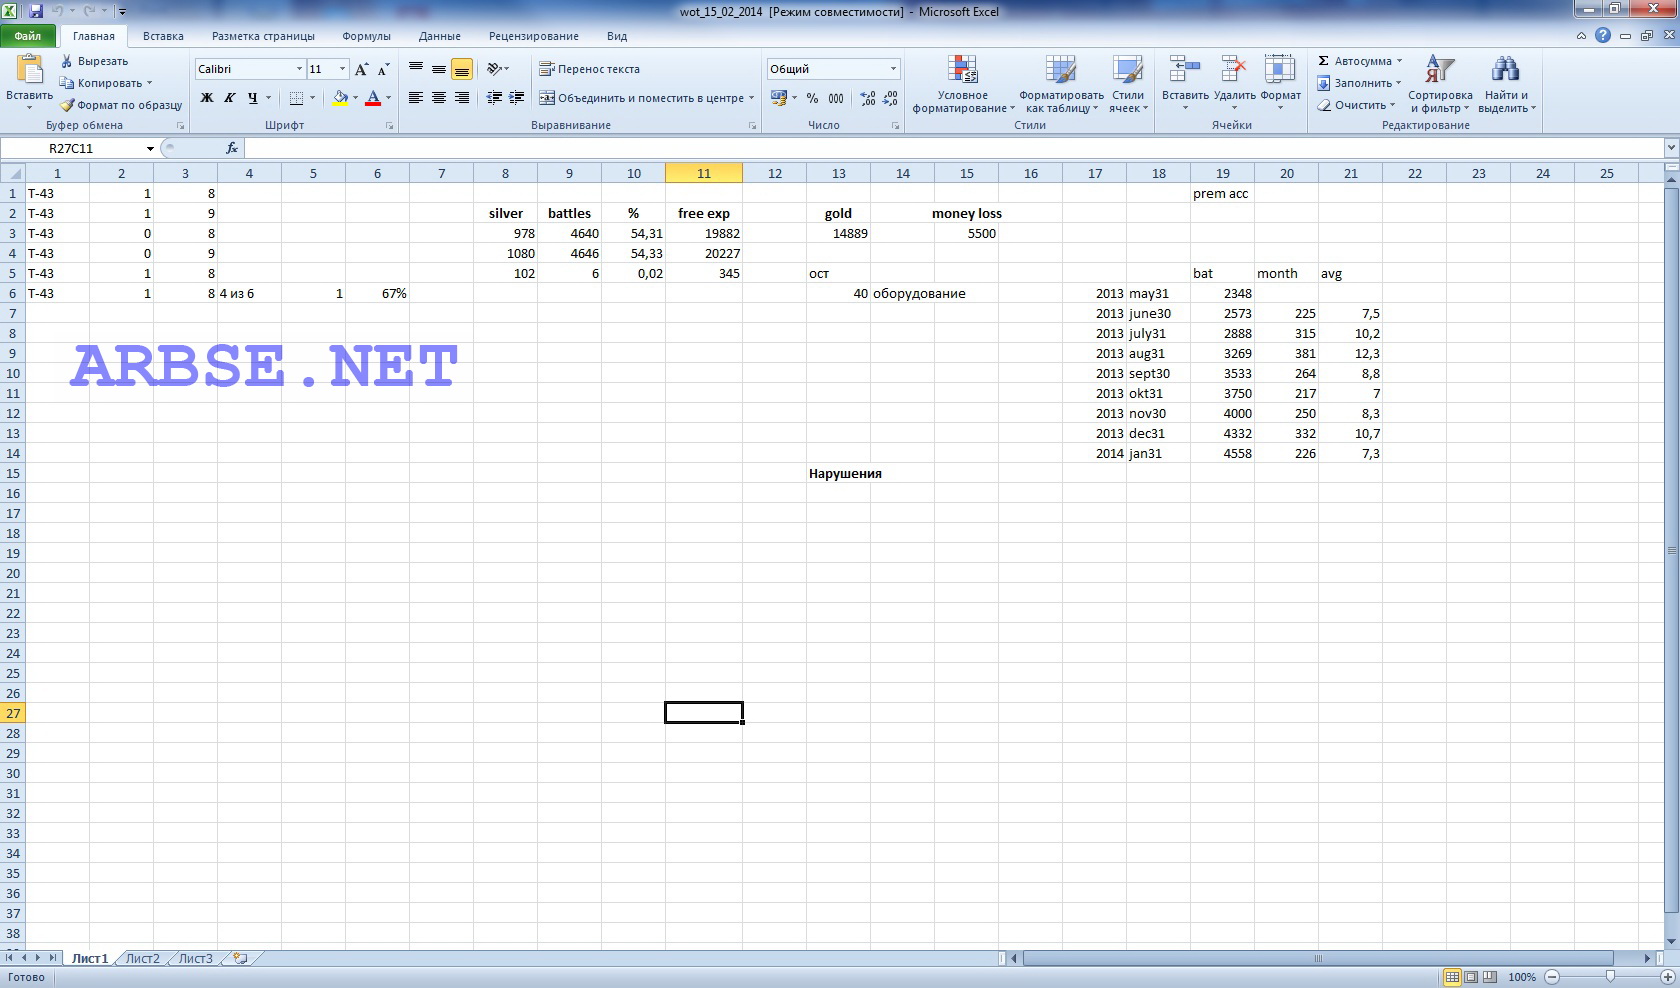Screen dimensions: 1680x988
Task: Select column header 11
Action: [704, 173]
